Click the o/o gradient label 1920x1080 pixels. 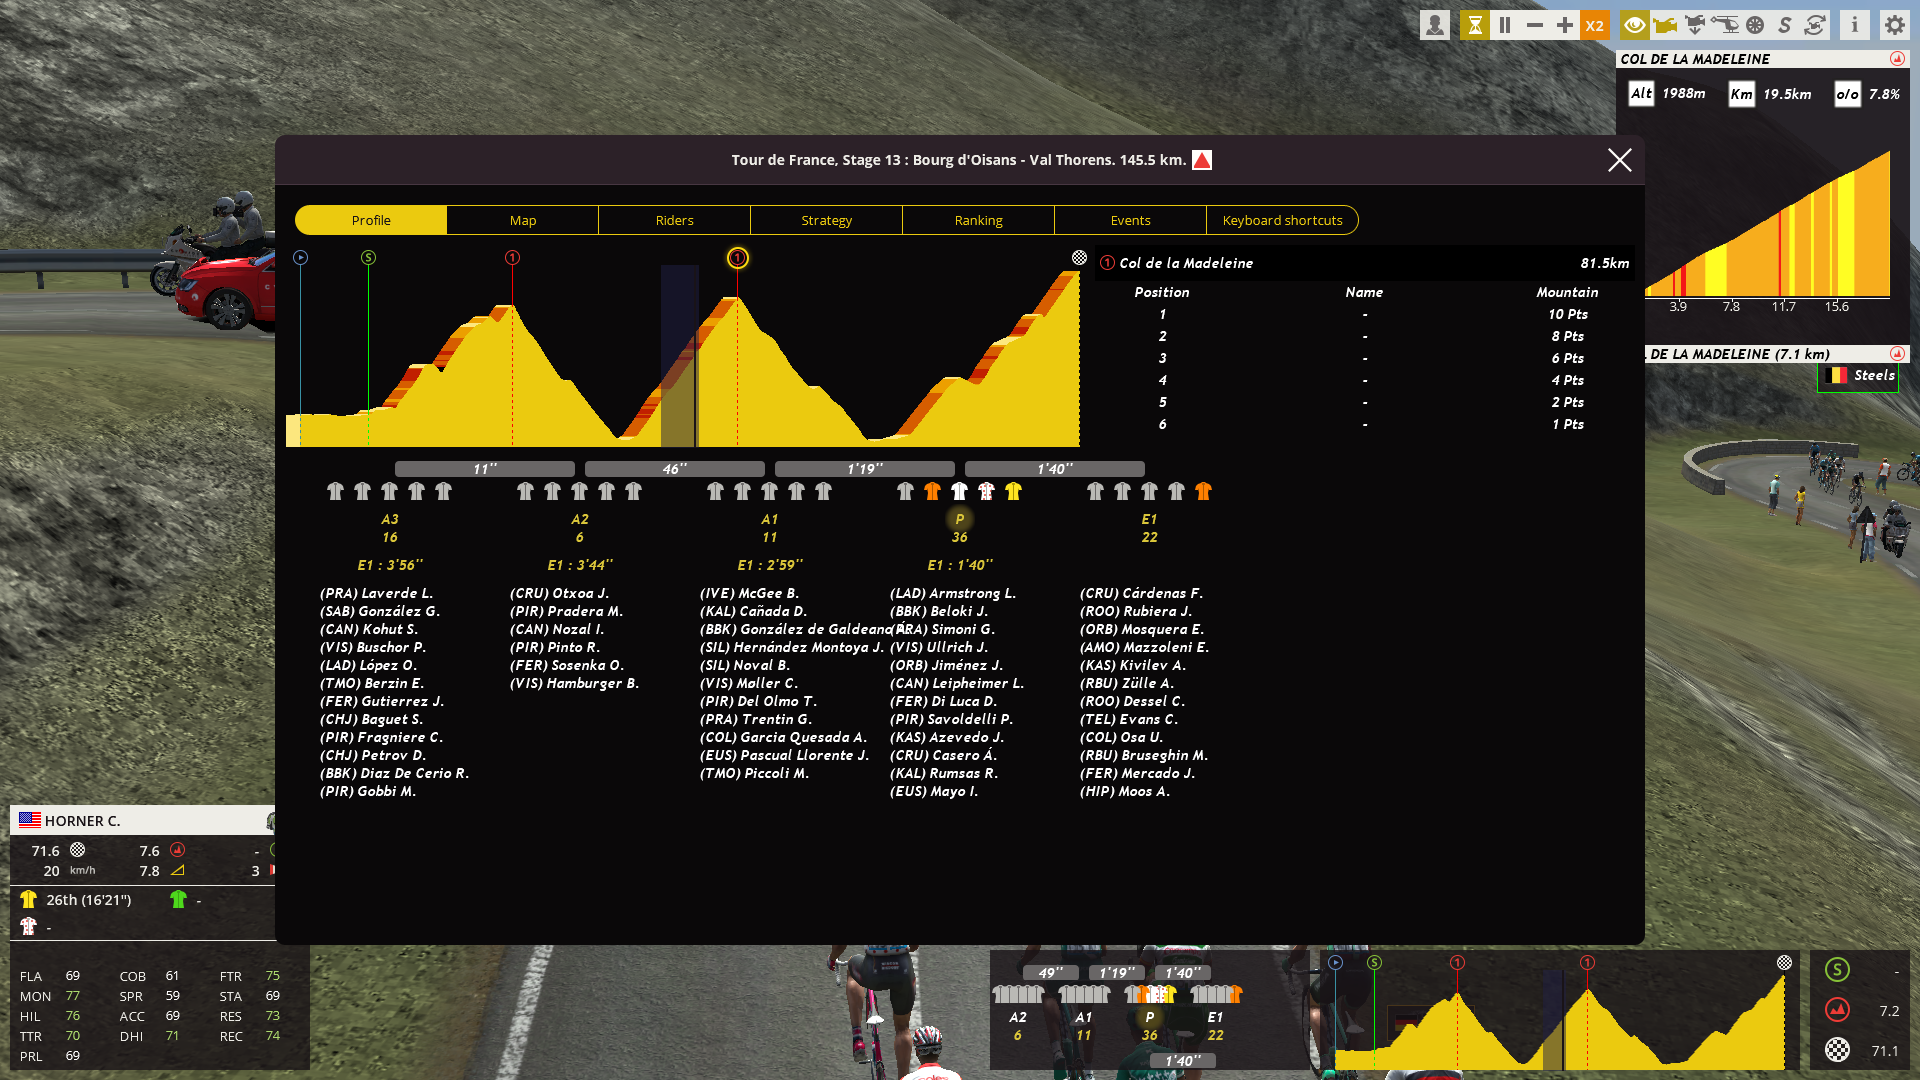(x=1847, y=94)
